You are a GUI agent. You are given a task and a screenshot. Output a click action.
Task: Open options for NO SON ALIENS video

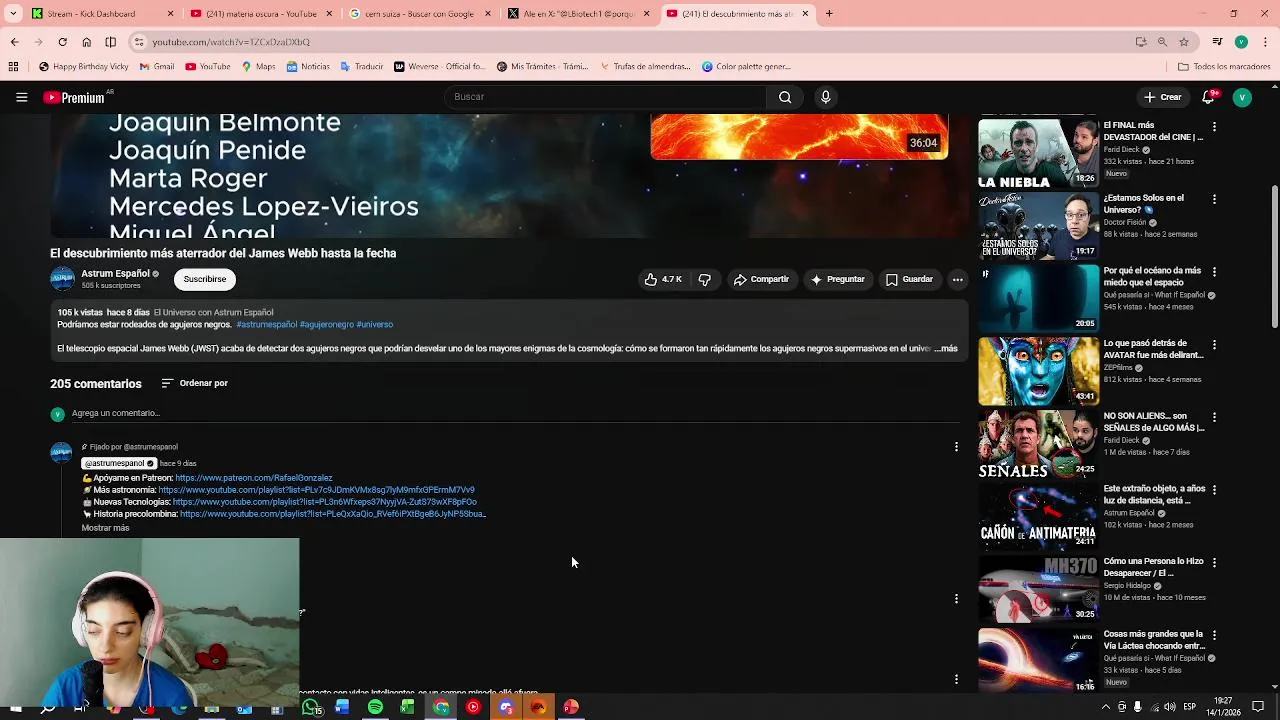pyautogui.click(x=1214, y=417)
